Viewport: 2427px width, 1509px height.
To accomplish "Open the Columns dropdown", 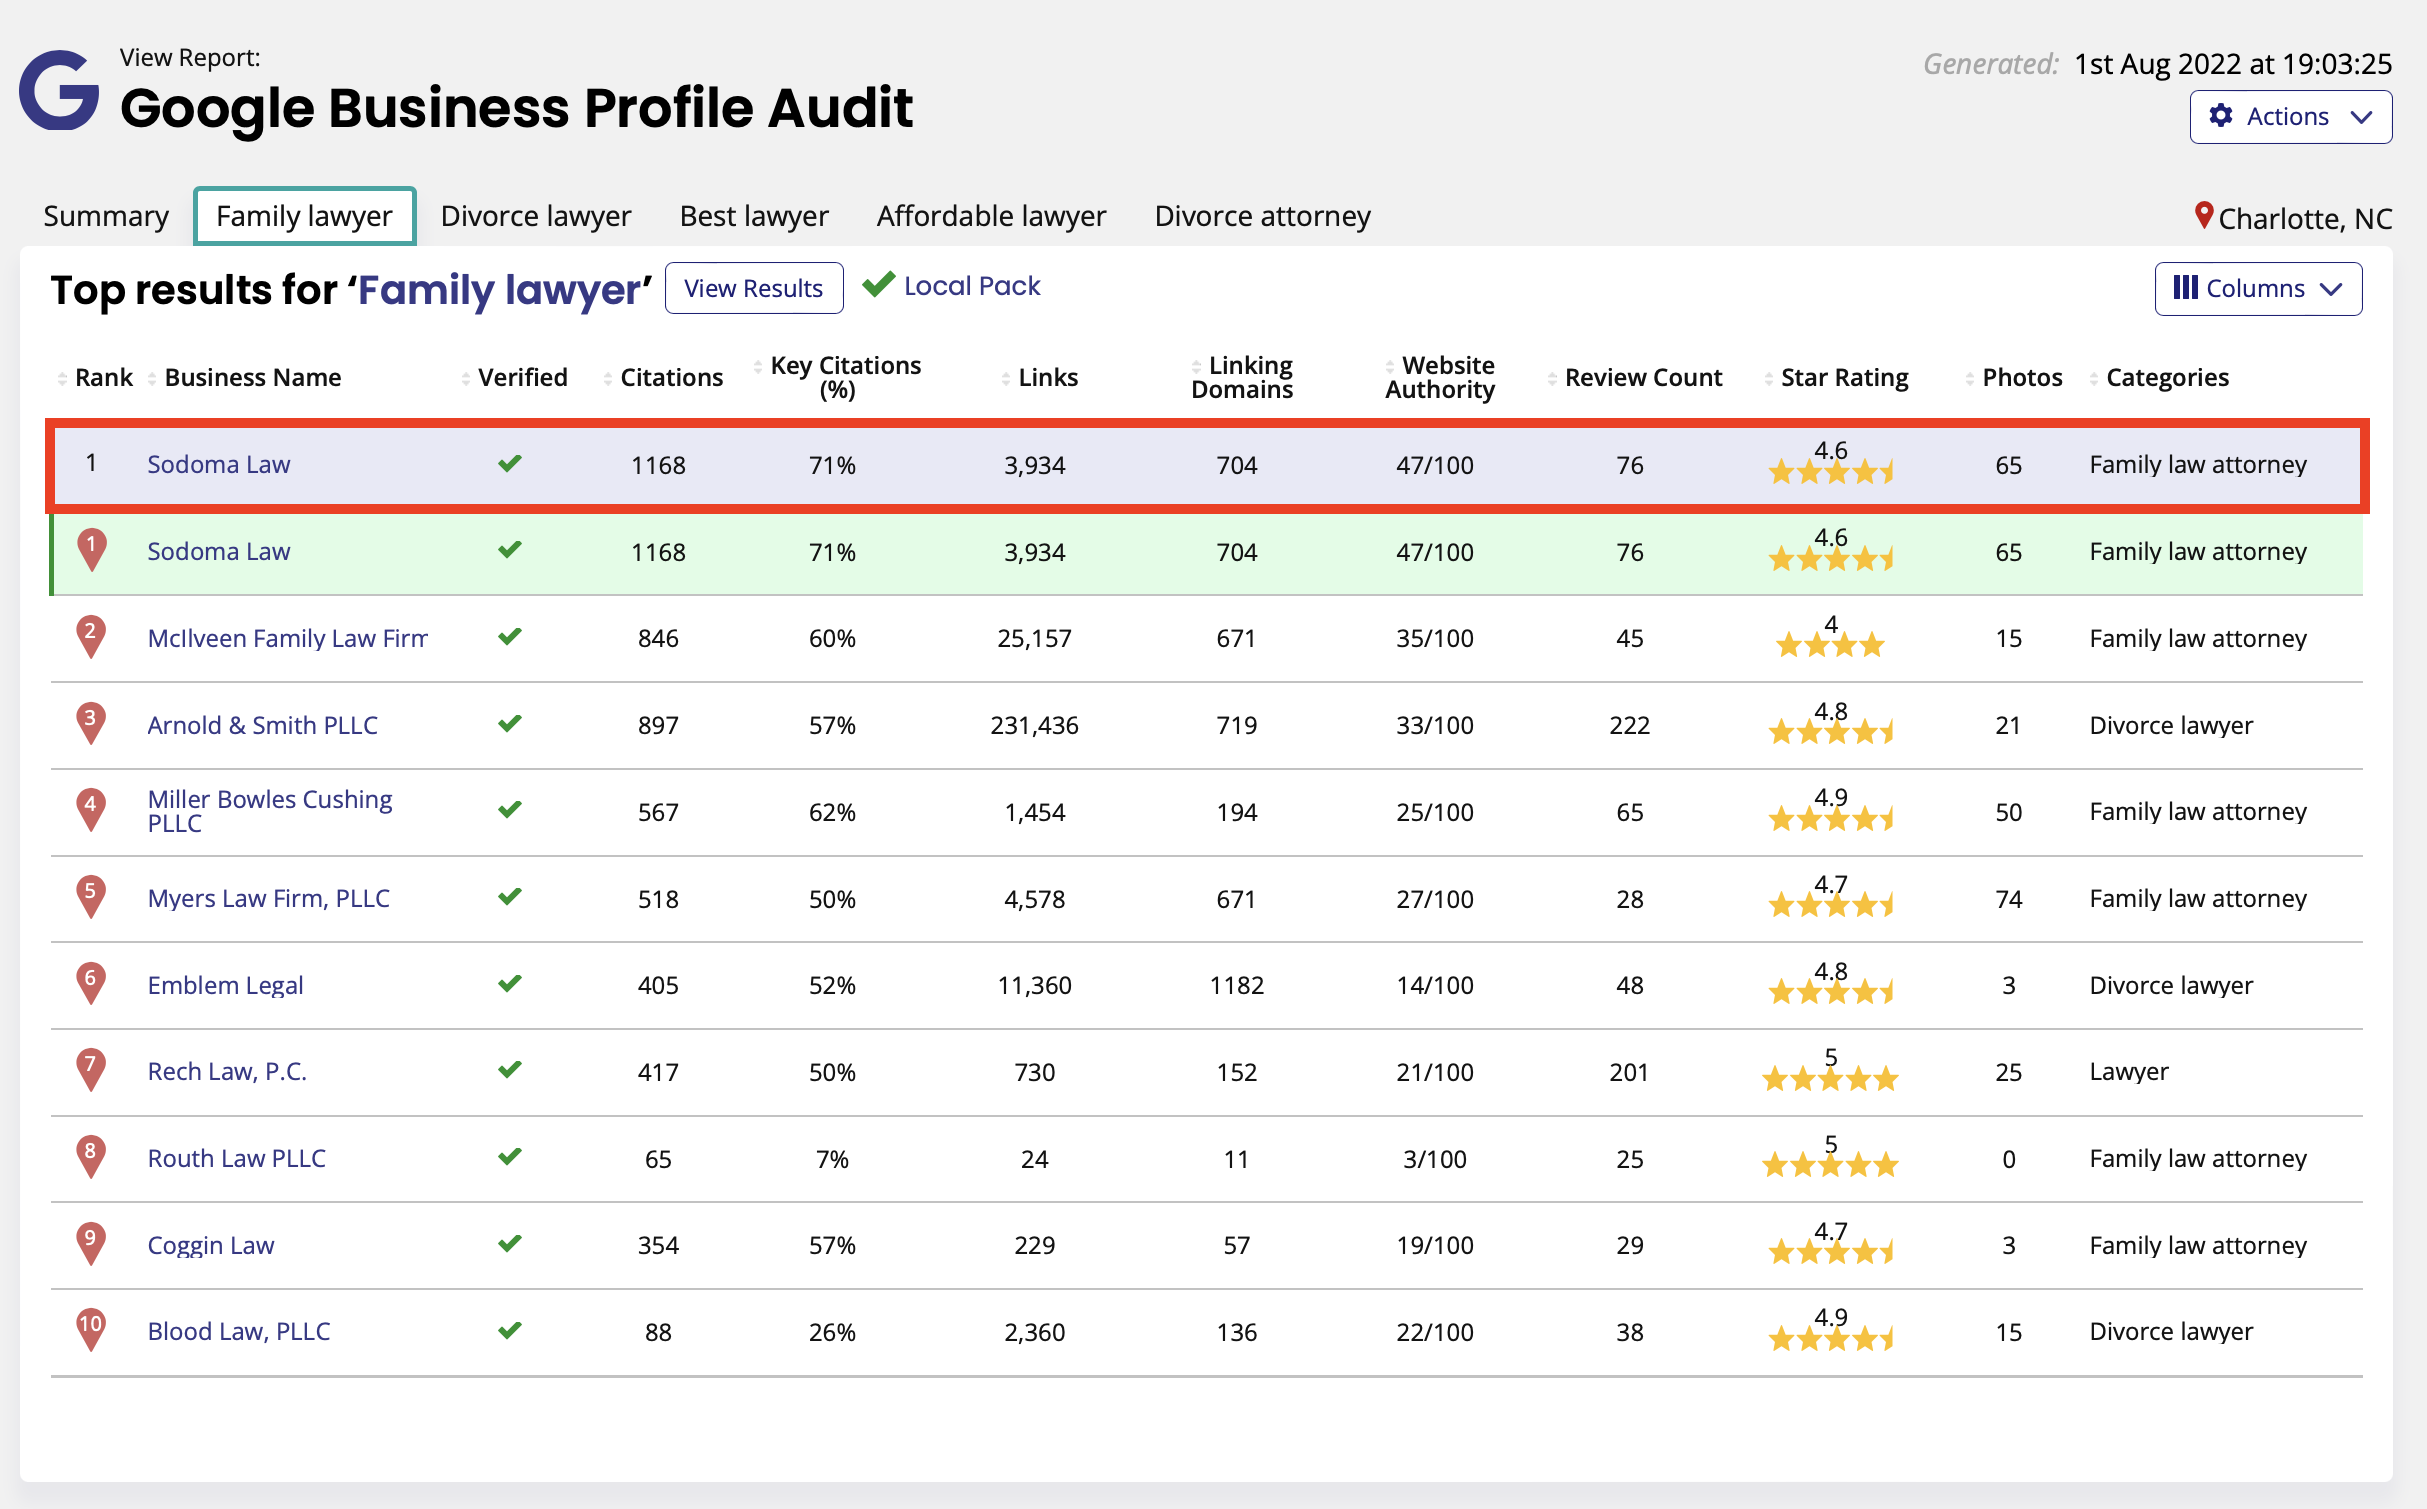I will click(x=2258, y=289).
